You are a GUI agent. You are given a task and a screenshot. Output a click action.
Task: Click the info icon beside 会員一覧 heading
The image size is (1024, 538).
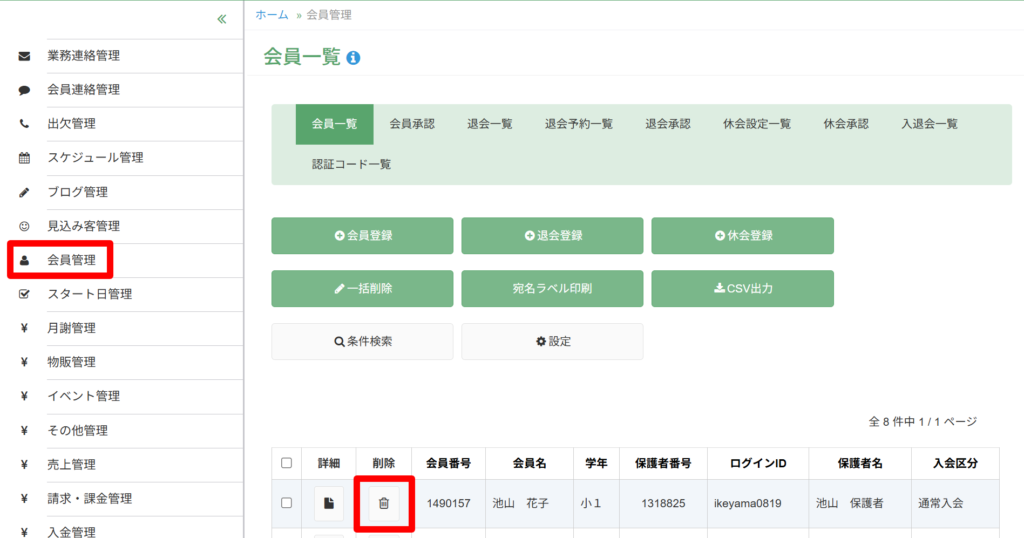point(353,58)
